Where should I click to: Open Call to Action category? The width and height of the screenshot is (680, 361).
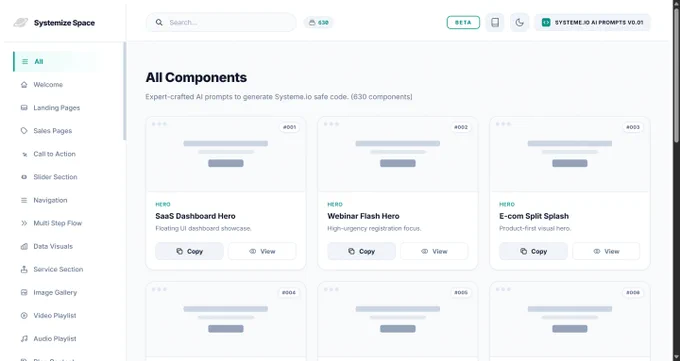55,154
